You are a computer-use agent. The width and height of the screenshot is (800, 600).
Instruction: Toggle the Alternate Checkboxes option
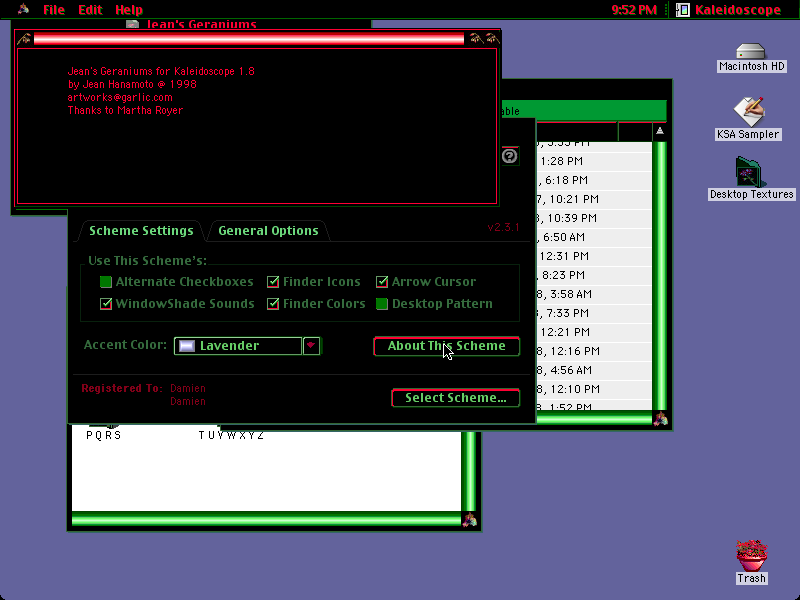click(106, 282)
